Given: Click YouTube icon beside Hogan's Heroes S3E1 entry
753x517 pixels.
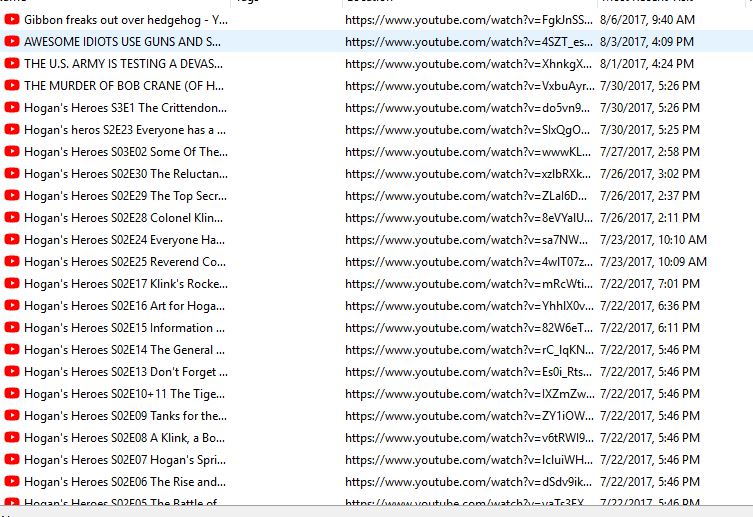Looking at the screenshot, I should coord(12,107).
